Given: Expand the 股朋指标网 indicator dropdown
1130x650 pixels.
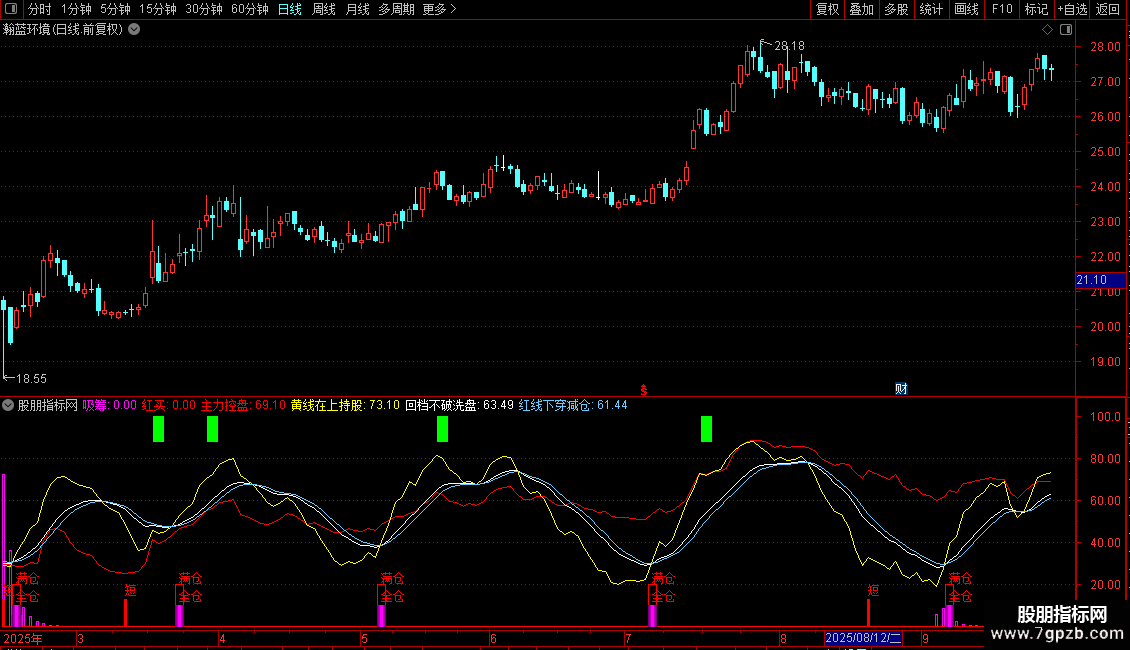Looking at the screenshot, I should click(8, 405).
